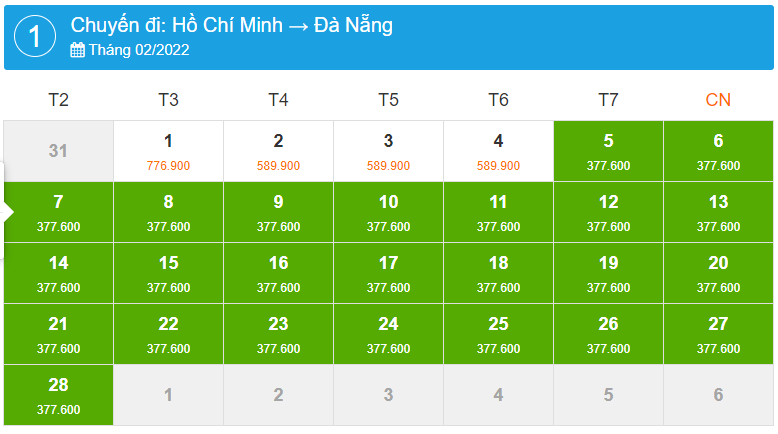Screen dimensions: 778x434
Task: Click the circled number 1 step icon
Action: click(x=35, y=37)
